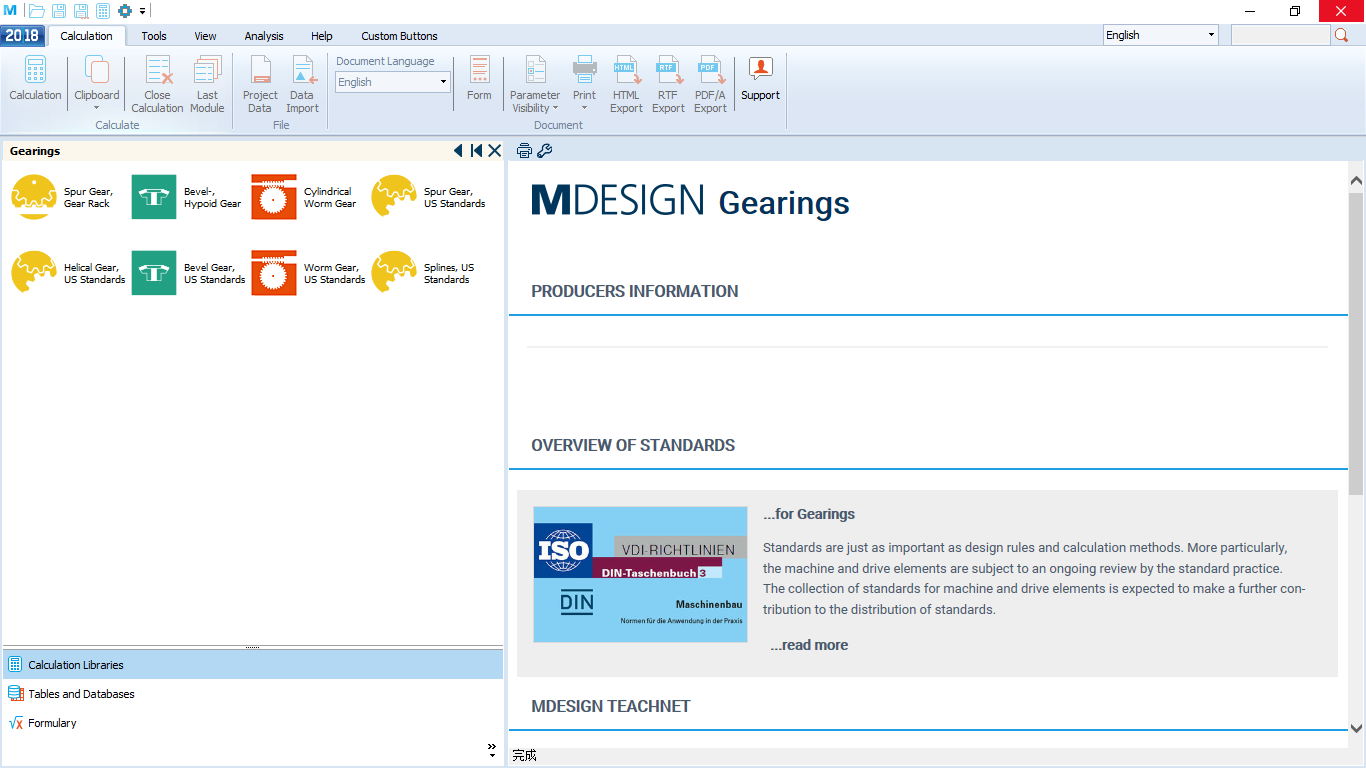
Task: Click the scroll up arrow of document pane
Action: click(1356, 181)
